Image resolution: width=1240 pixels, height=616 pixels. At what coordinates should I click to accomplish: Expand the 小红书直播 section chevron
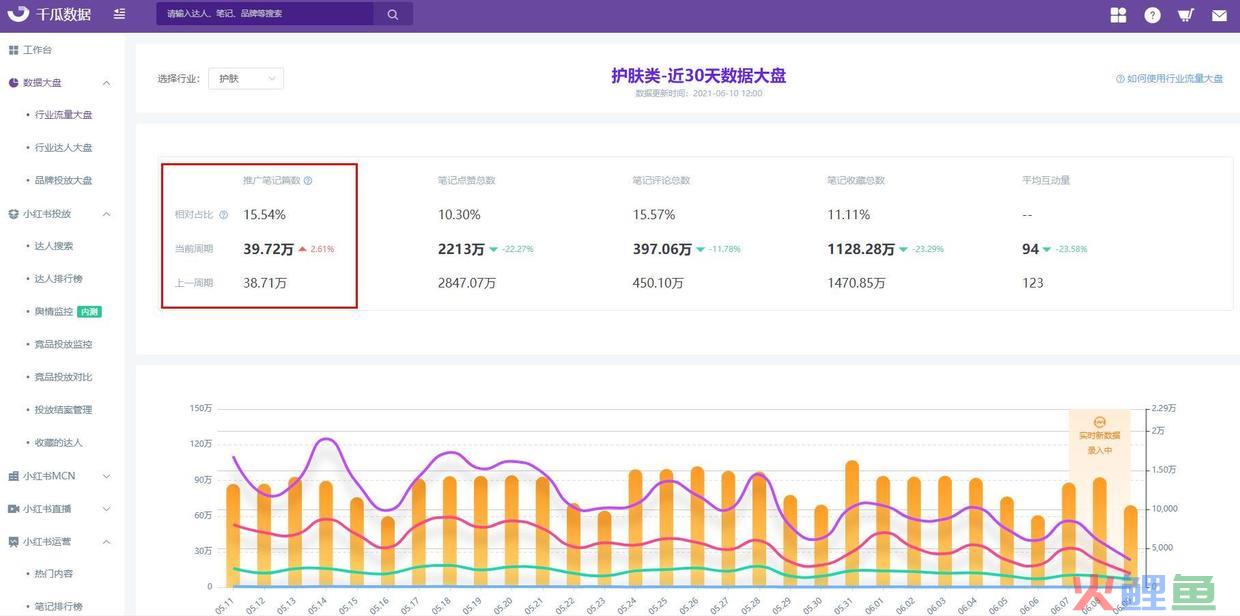pyautogui.click(x=107, y=509)
